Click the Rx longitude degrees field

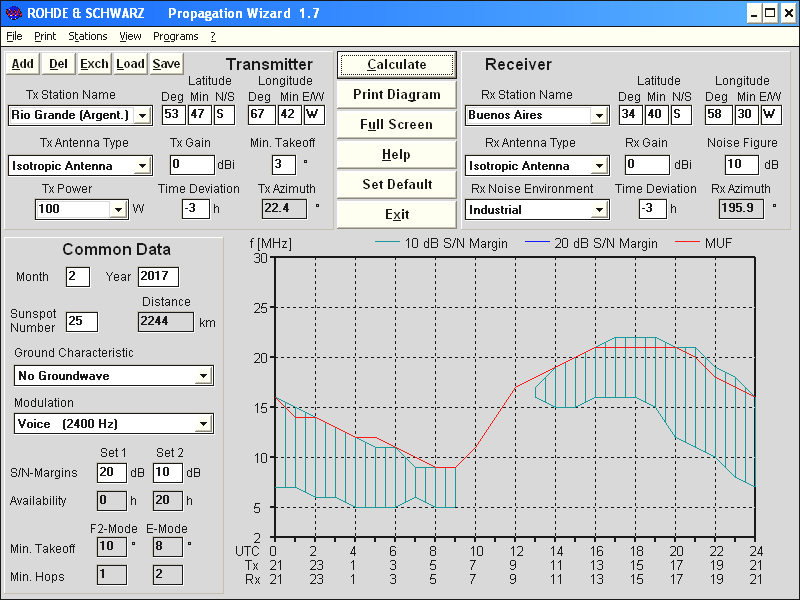719,115
